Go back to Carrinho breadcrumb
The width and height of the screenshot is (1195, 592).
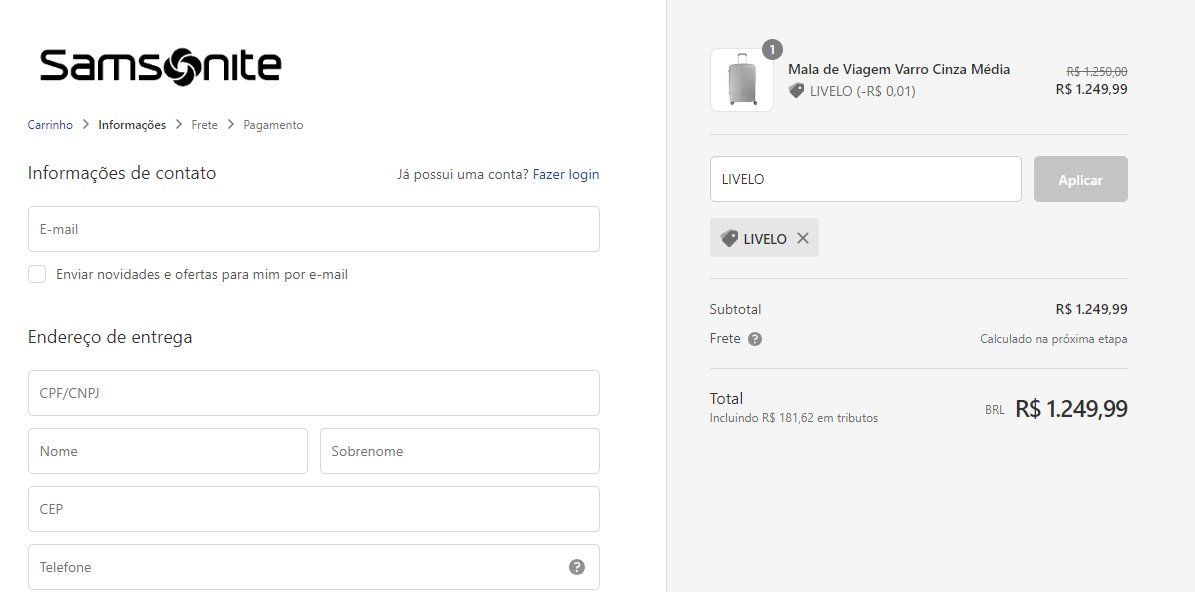[50, 125]
